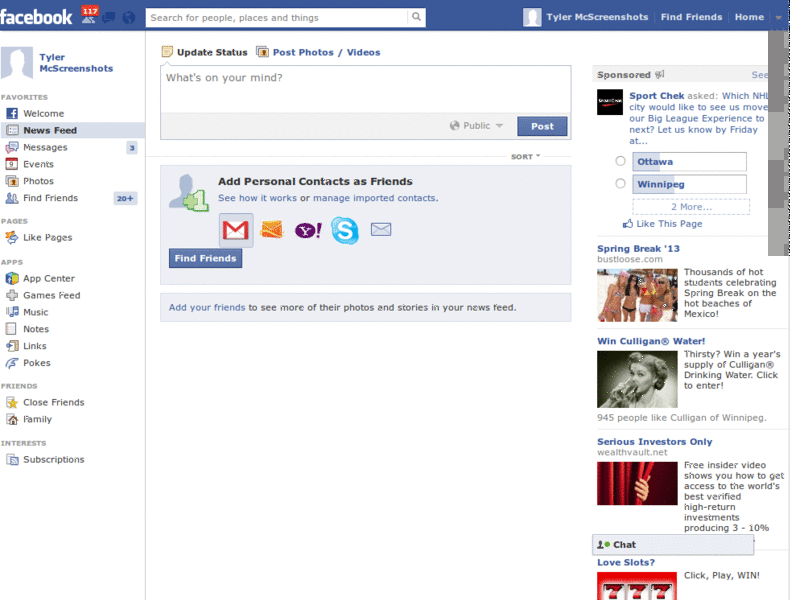Click the Pokes icon

[x=12, y=363]
